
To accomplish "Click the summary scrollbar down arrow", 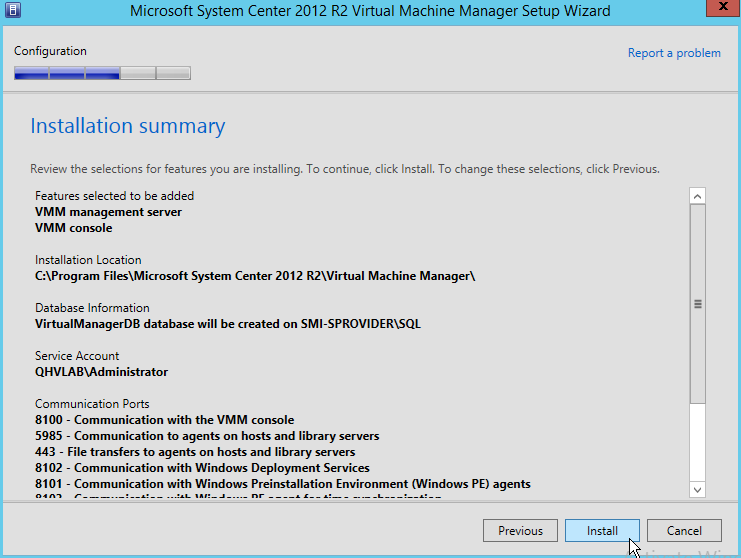I will pos(697,488).
